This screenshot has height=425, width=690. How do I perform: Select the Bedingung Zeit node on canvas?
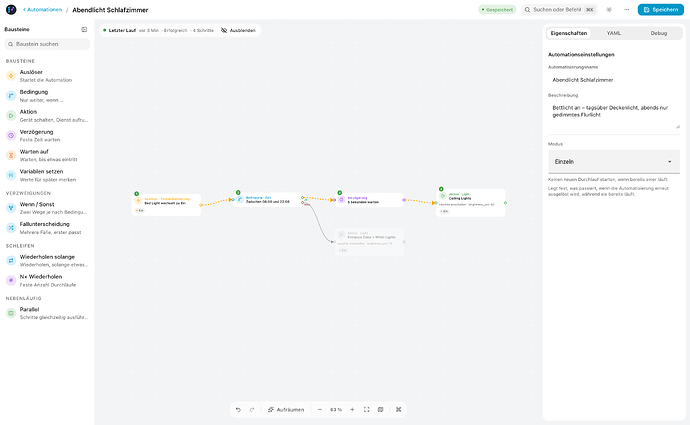[268, 199]
